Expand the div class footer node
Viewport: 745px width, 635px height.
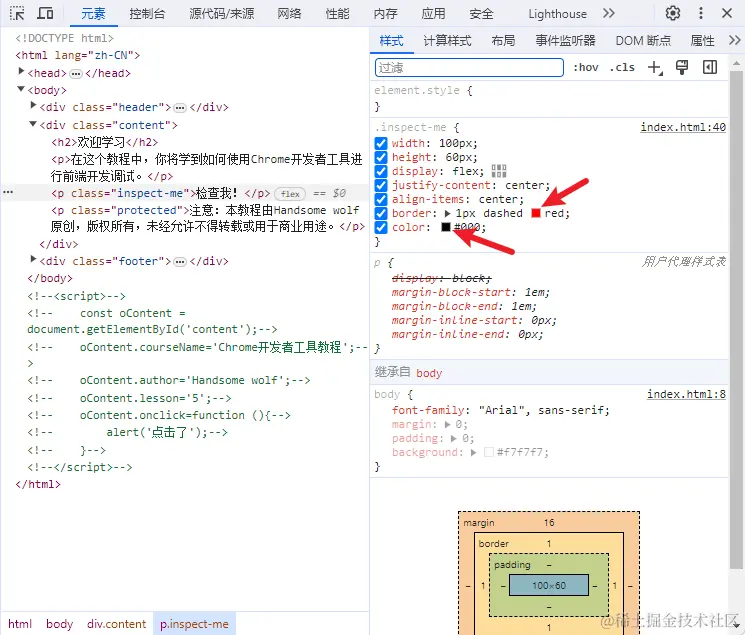[33, 259]
